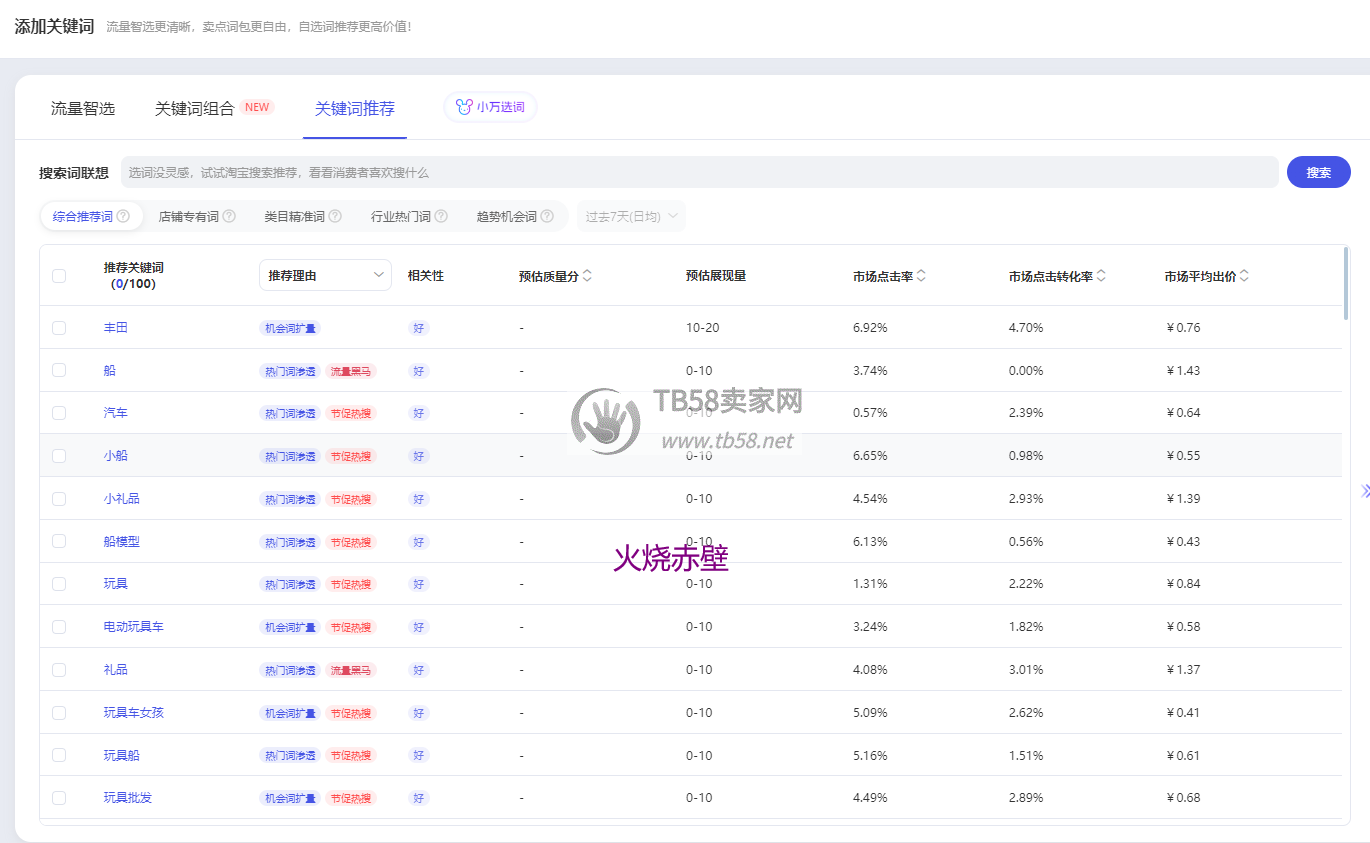The height and width of the screenshot is (843, 1370).
Task: Click keyword link 电动玩具车
Action: pyautogui.click(x=134, y=627)
